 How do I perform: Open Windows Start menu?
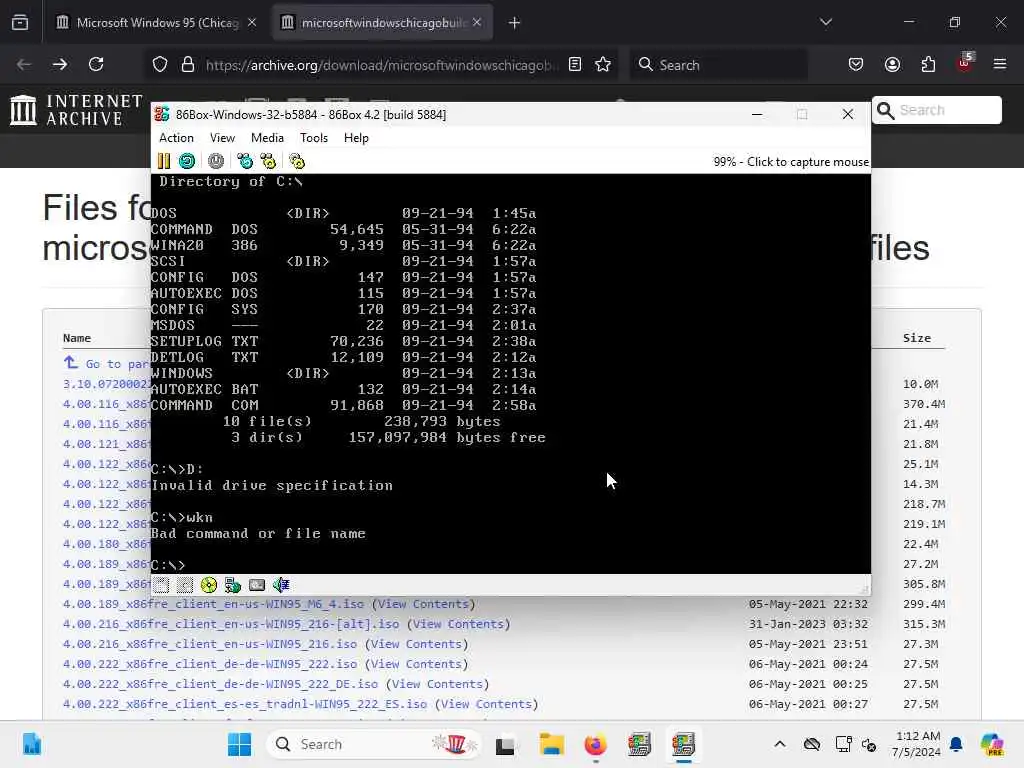tap(240, 744)
